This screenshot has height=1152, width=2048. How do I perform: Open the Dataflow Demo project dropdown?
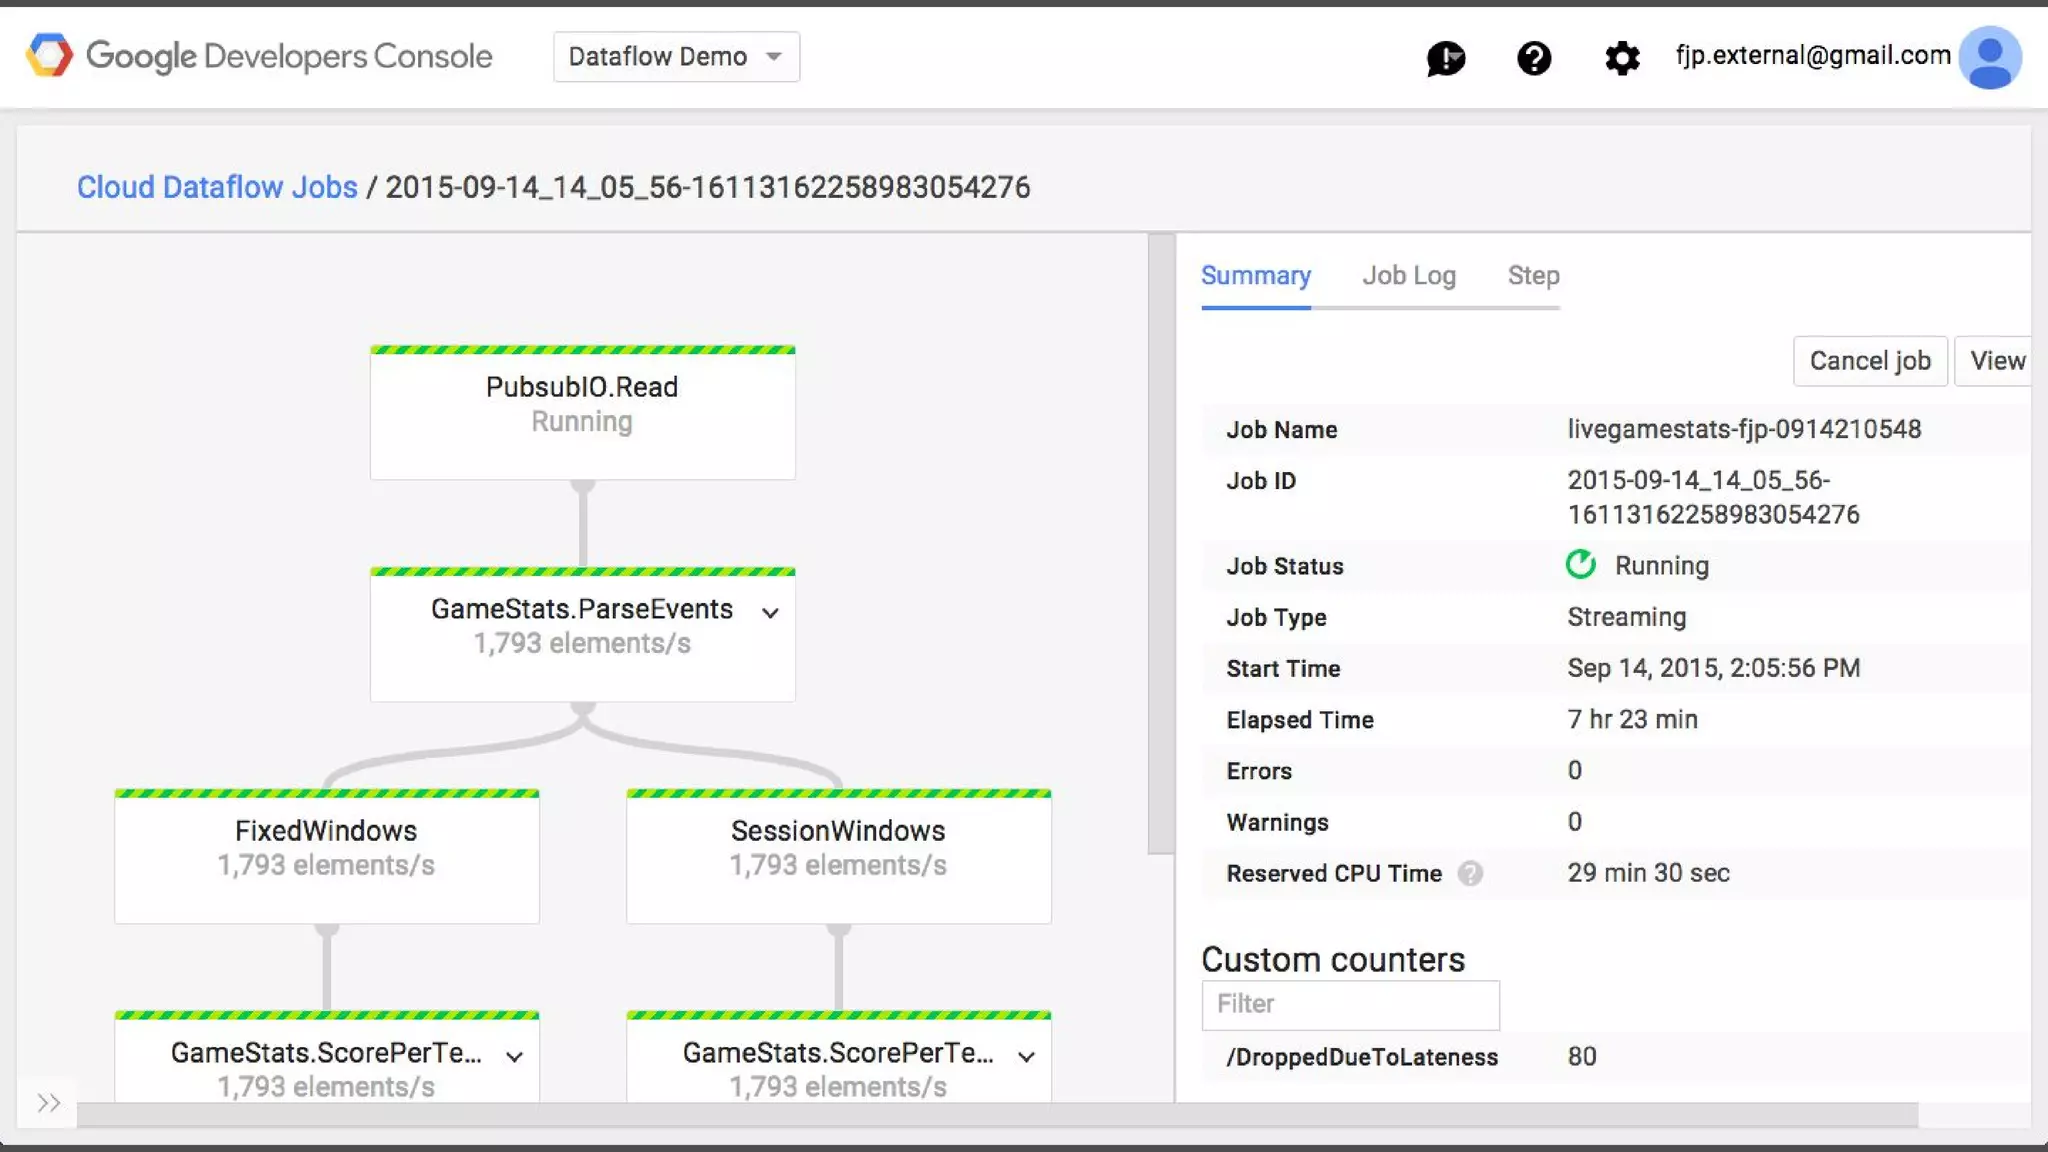pyautogui.click(x=676, y=57)
